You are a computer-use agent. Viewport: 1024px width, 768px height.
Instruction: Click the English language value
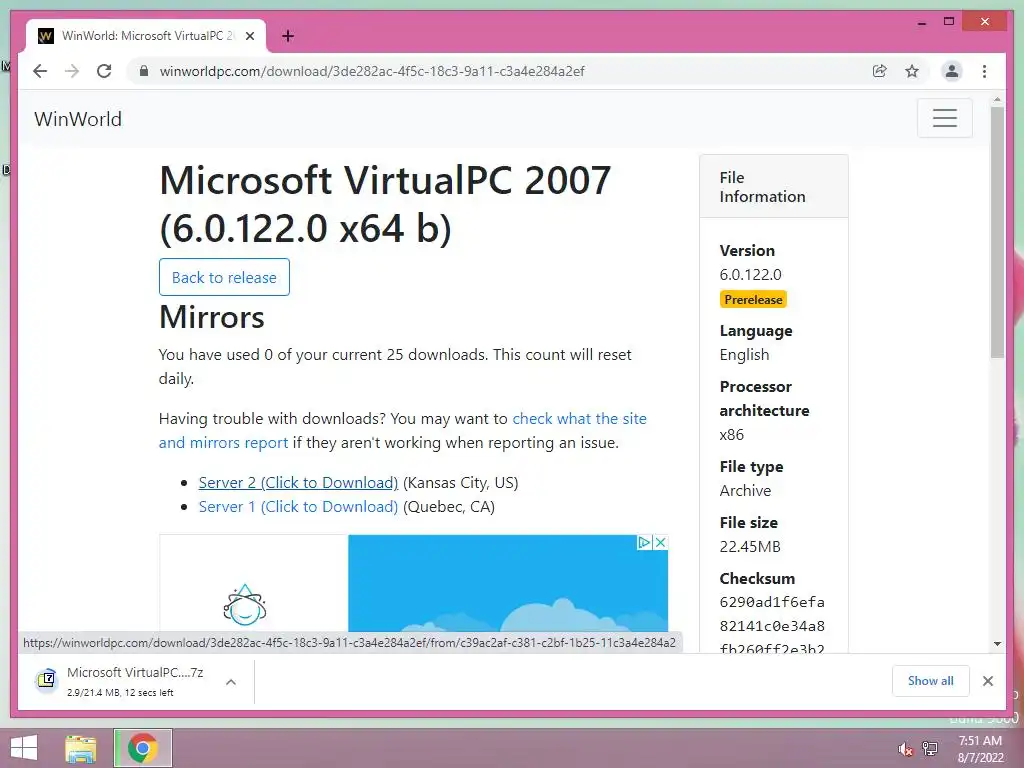point(744,355)
